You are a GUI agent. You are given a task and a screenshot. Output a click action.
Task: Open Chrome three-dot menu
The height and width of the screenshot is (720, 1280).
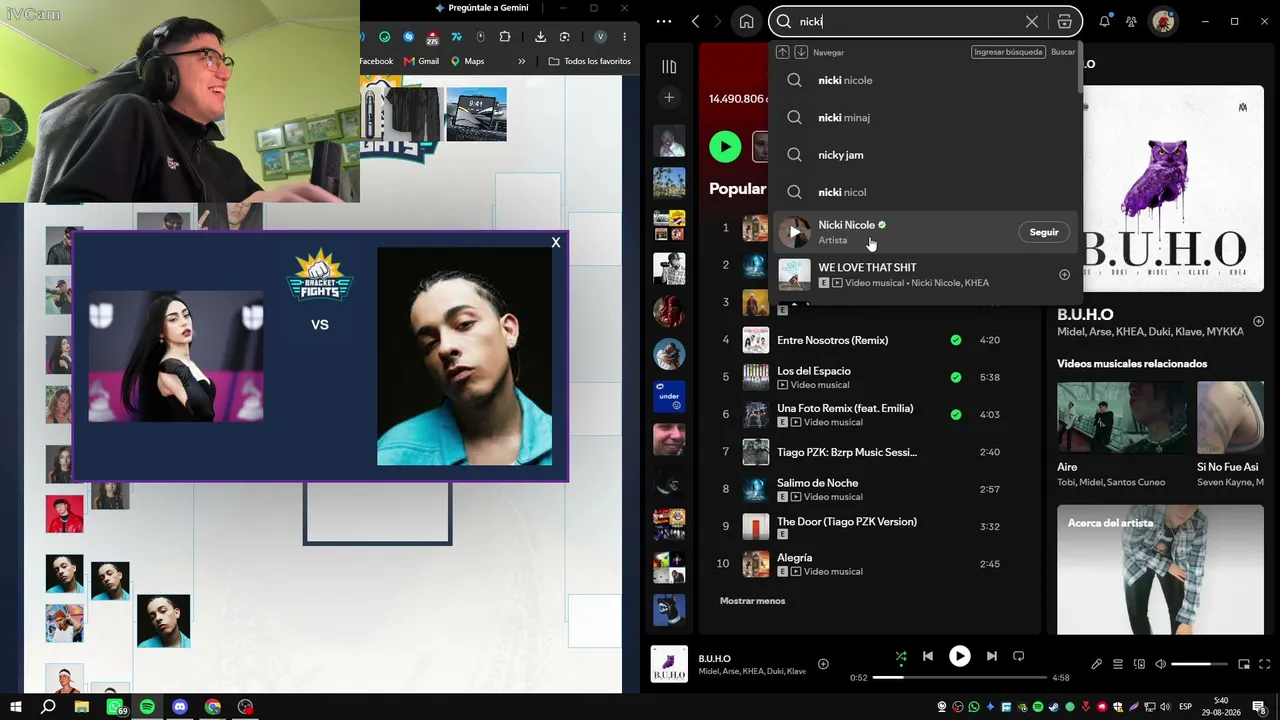coord(625,37)
